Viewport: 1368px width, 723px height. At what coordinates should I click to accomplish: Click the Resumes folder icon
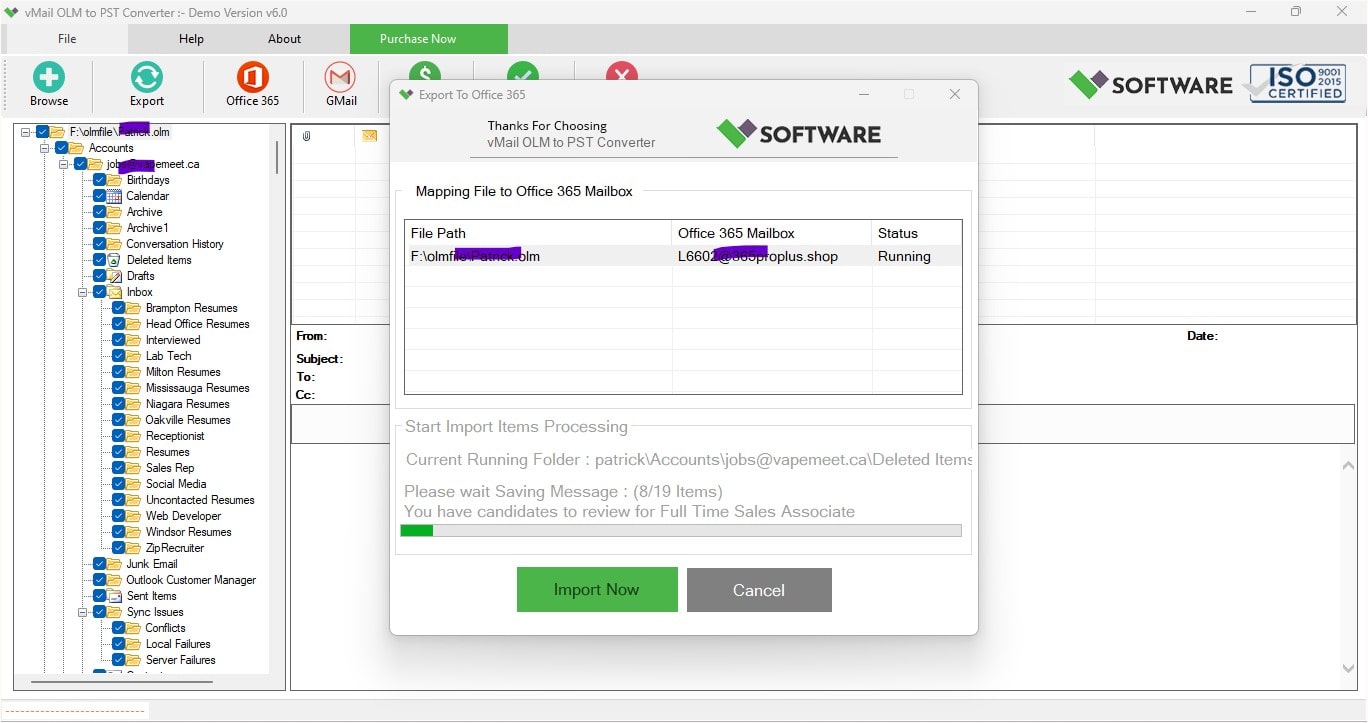pyautogui.click(x=133, y=452)
